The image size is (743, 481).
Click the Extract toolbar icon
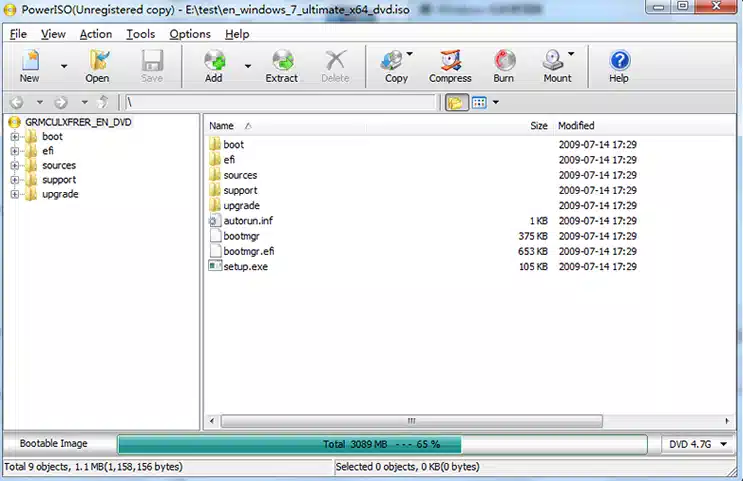[x=282, y=66]
